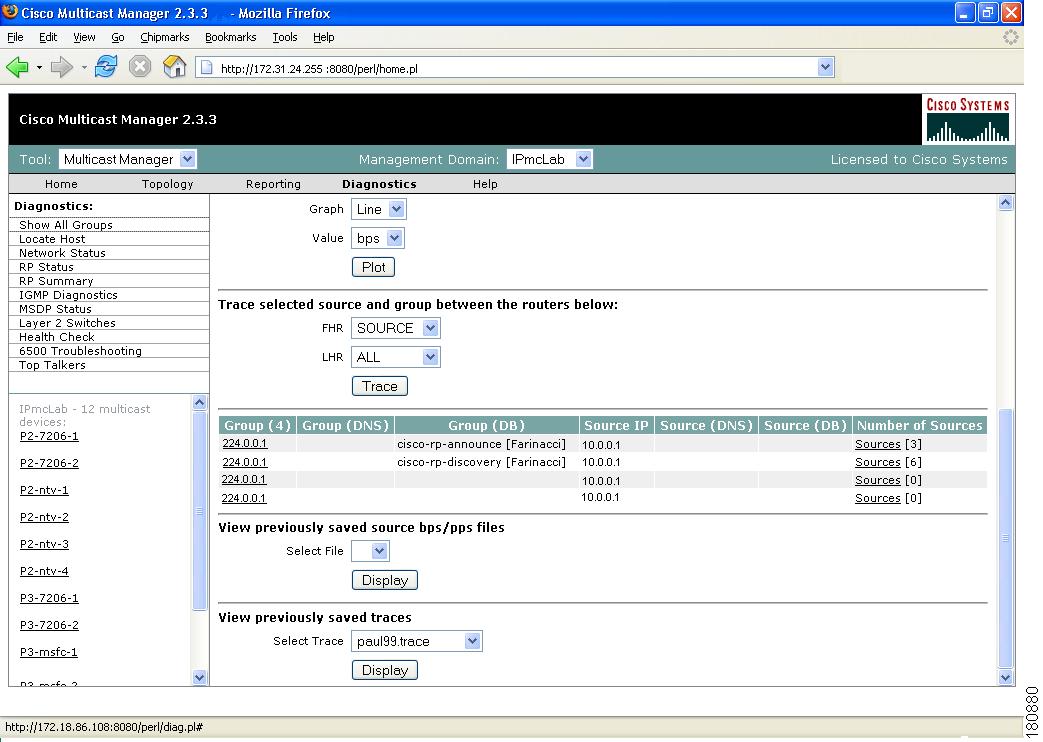This screenshot has width=1043, height=742.
Task: Click the Stop loading icon
Action: pyautogui.click(x=140, y=67)
